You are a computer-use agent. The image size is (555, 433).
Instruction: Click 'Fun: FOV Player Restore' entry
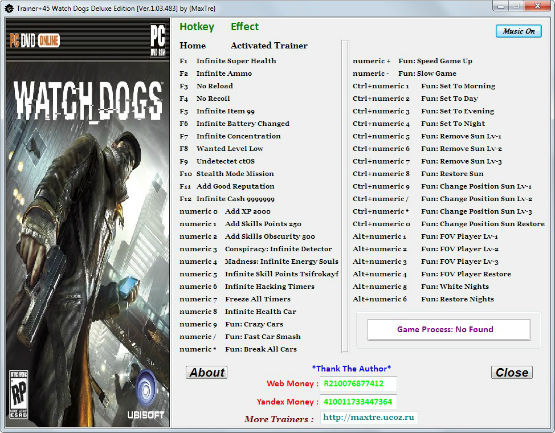tap(466, 274)
